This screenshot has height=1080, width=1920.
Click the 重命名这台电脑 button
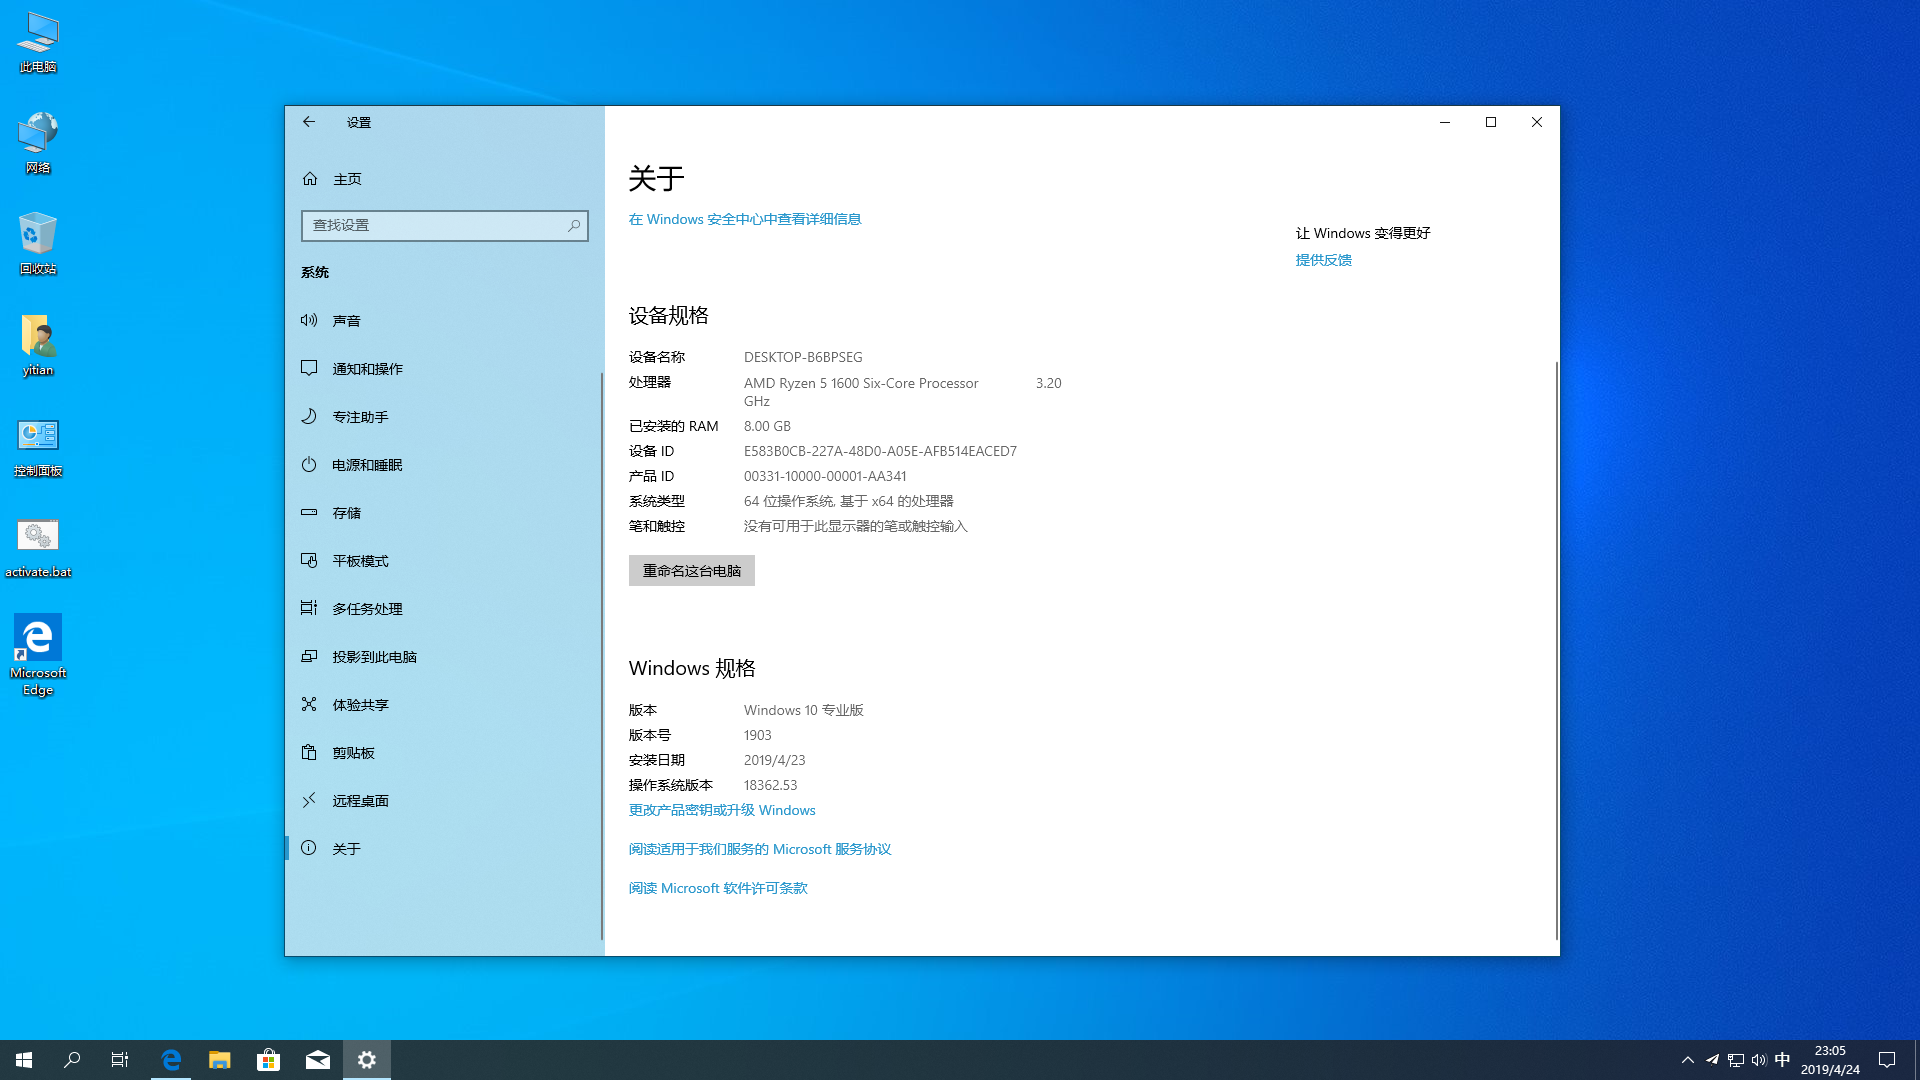(x=692, y=571)
